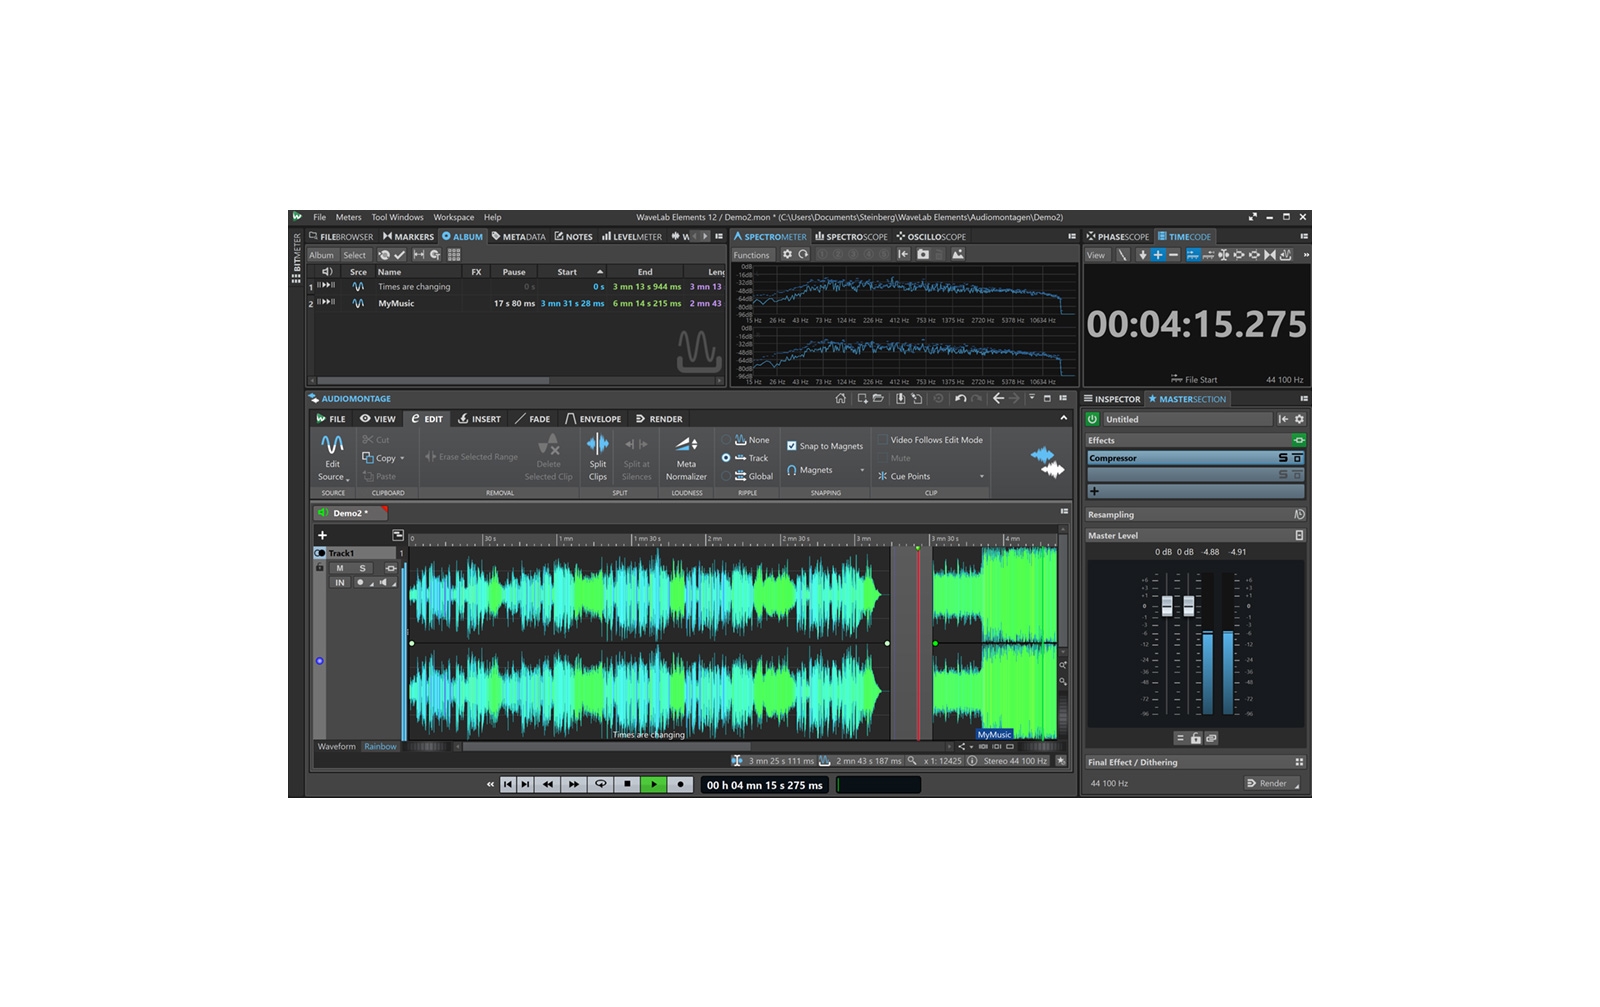Expand Timecode toolbar overflow arrows
This screenshot has width=1600, height=1007.
click(x=1305, y=255)
